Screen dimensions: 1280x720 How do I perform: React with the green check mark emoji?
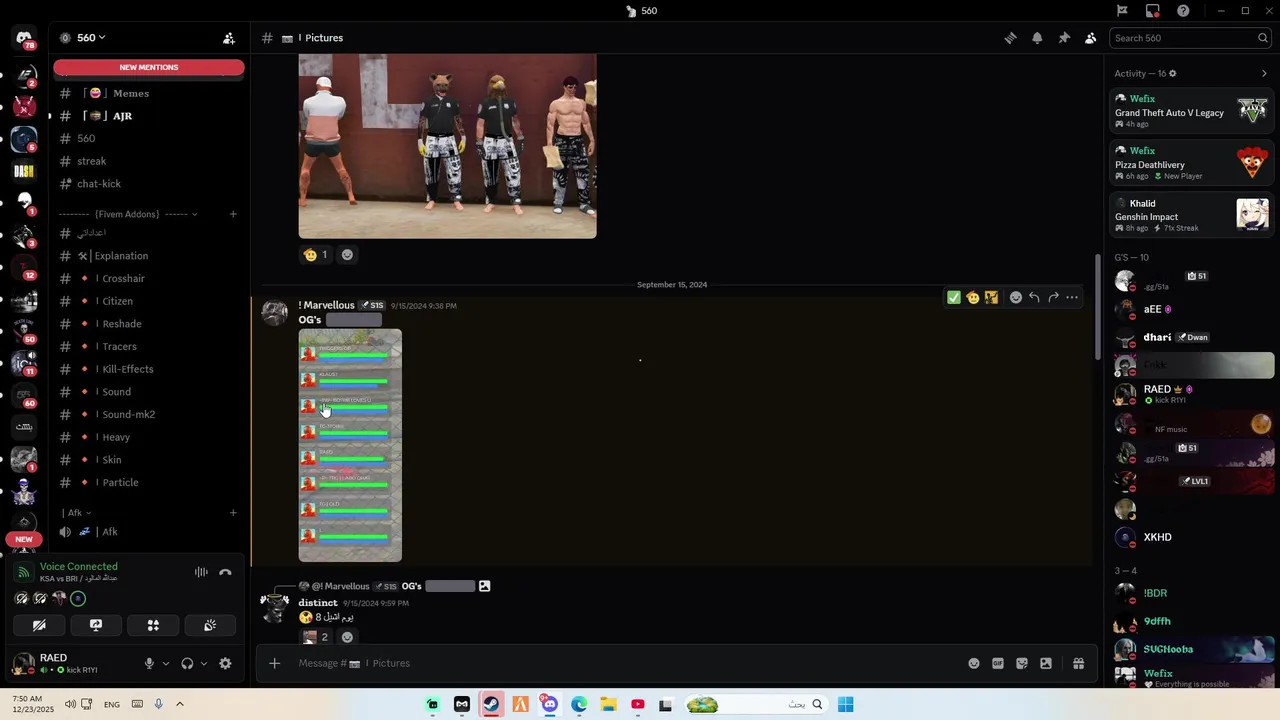click(954, 297)
